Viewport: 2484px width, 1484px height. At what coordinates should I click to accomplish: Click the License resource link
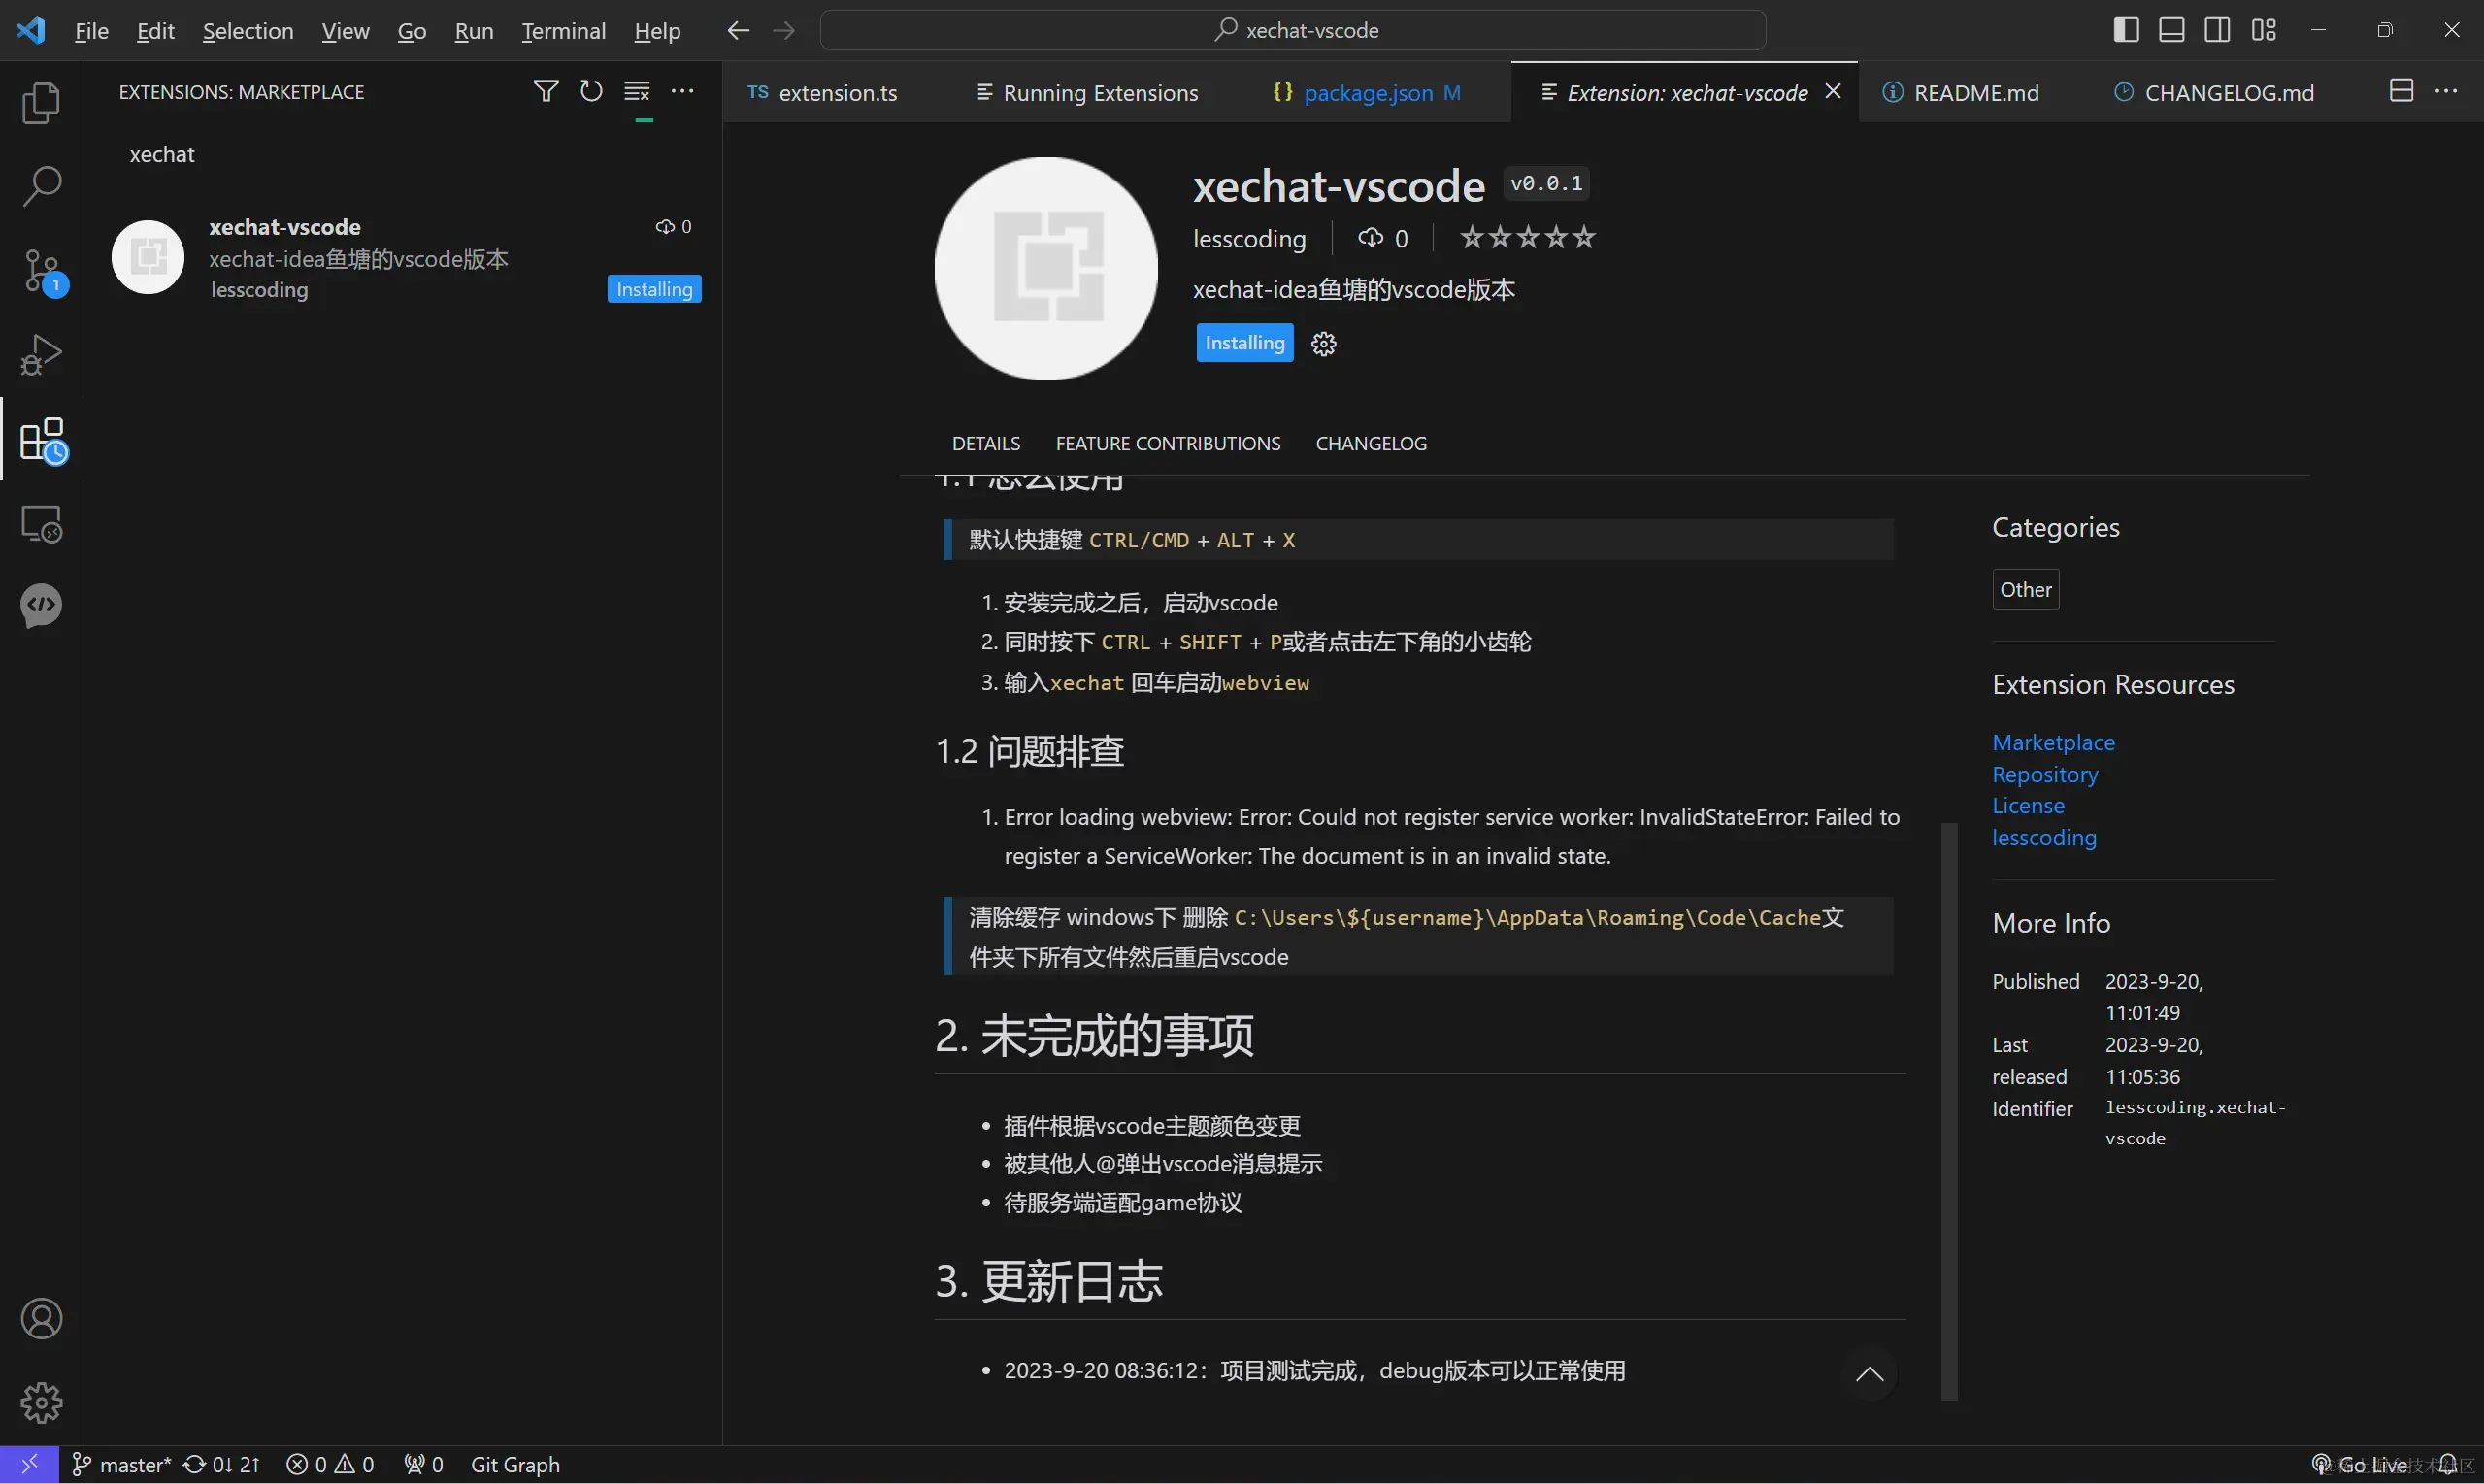[2028, 805]
